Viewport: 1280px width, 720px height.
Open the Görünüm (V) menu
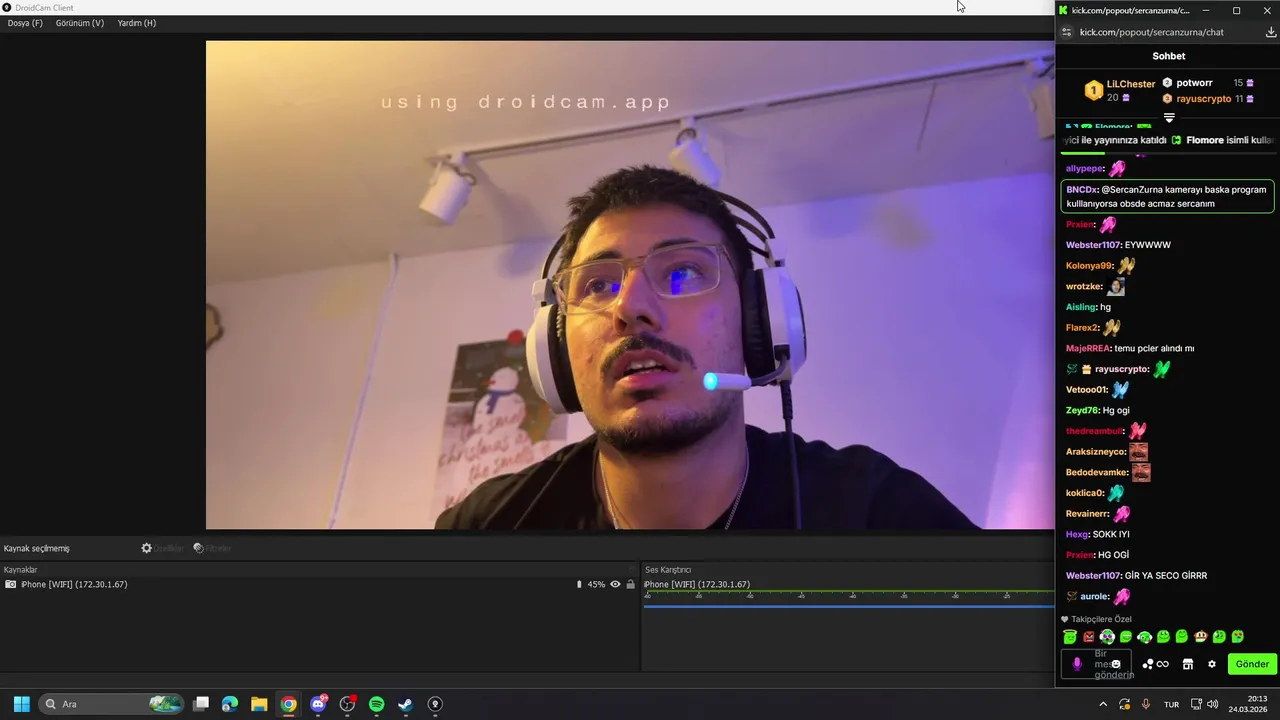tap(80, 23)
